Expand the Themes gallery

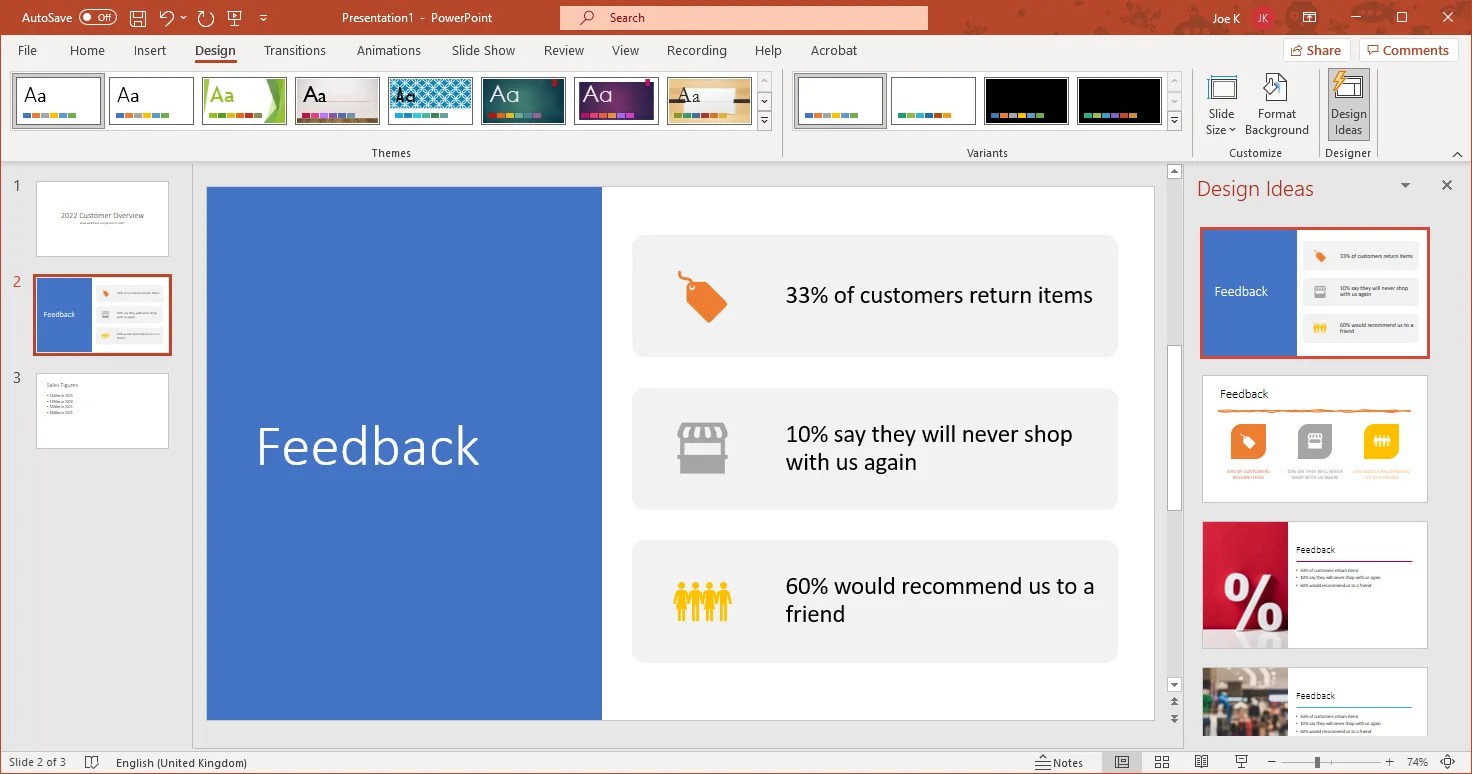(x=764, y=121)
